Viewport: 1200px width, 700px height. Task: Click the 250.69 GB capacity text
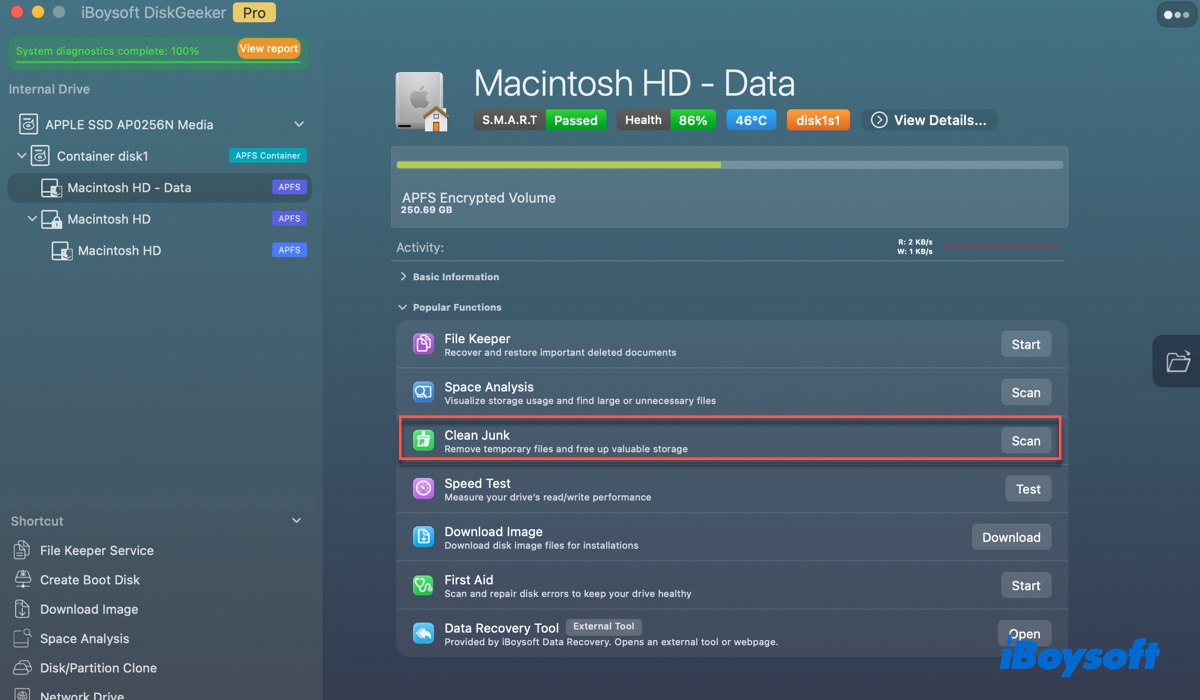(x=427, y=211)
